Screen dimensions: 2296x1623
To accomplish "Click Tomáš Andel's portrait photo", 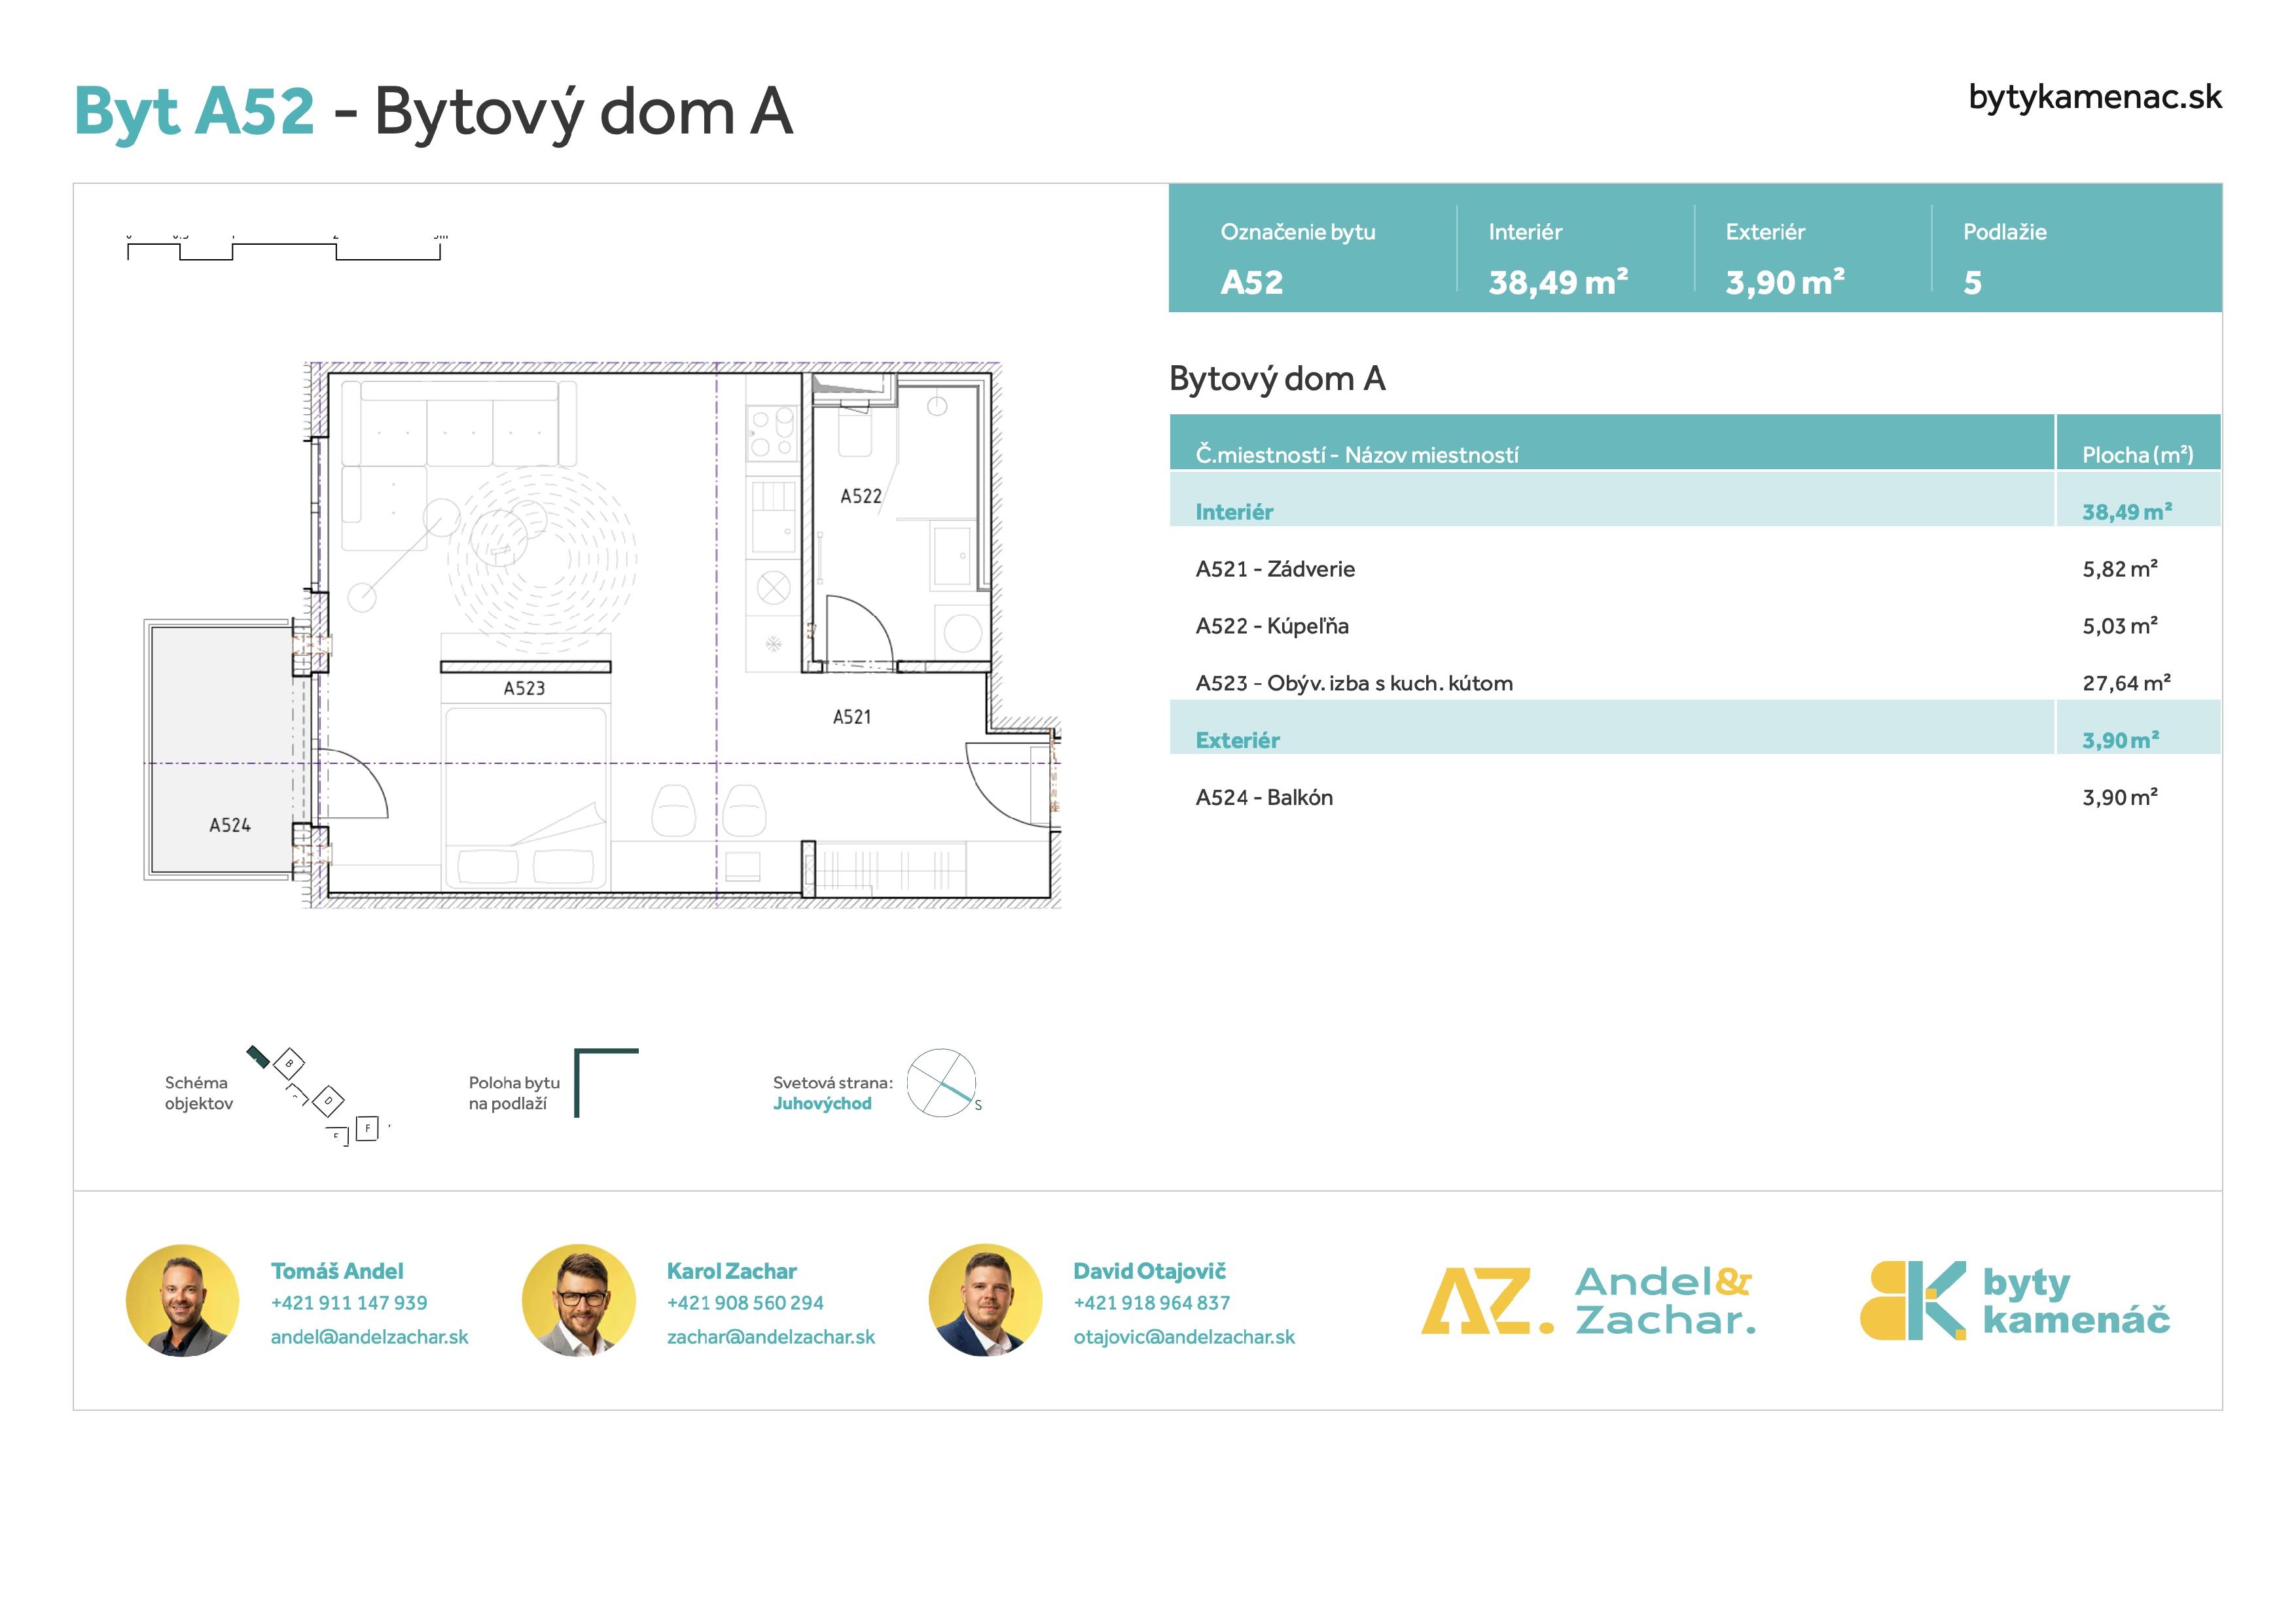I will (182, 1300).
